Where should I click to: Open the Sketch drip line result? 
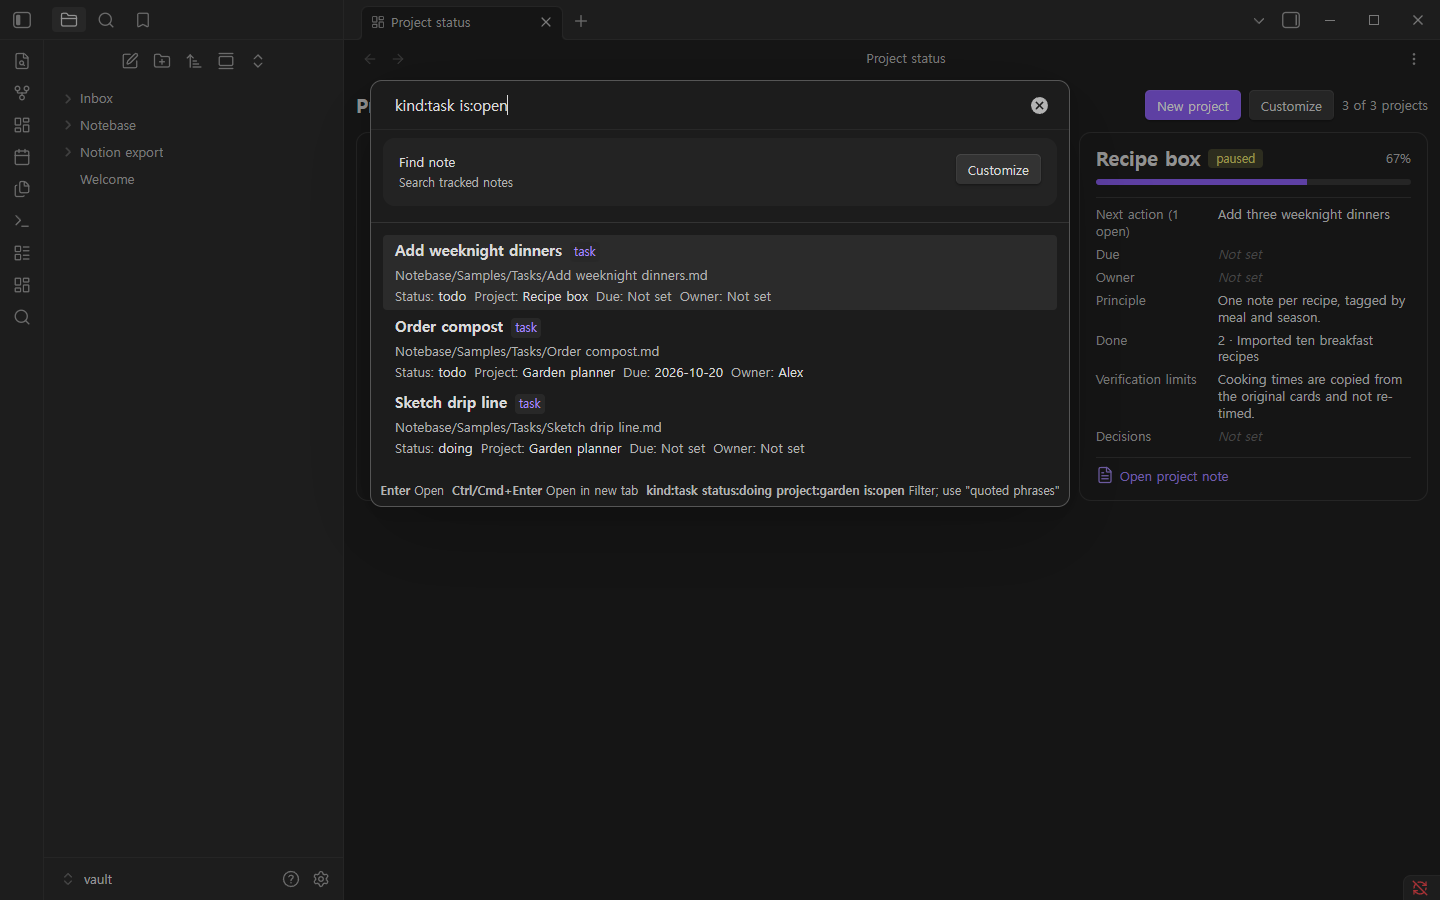(720, 425)
